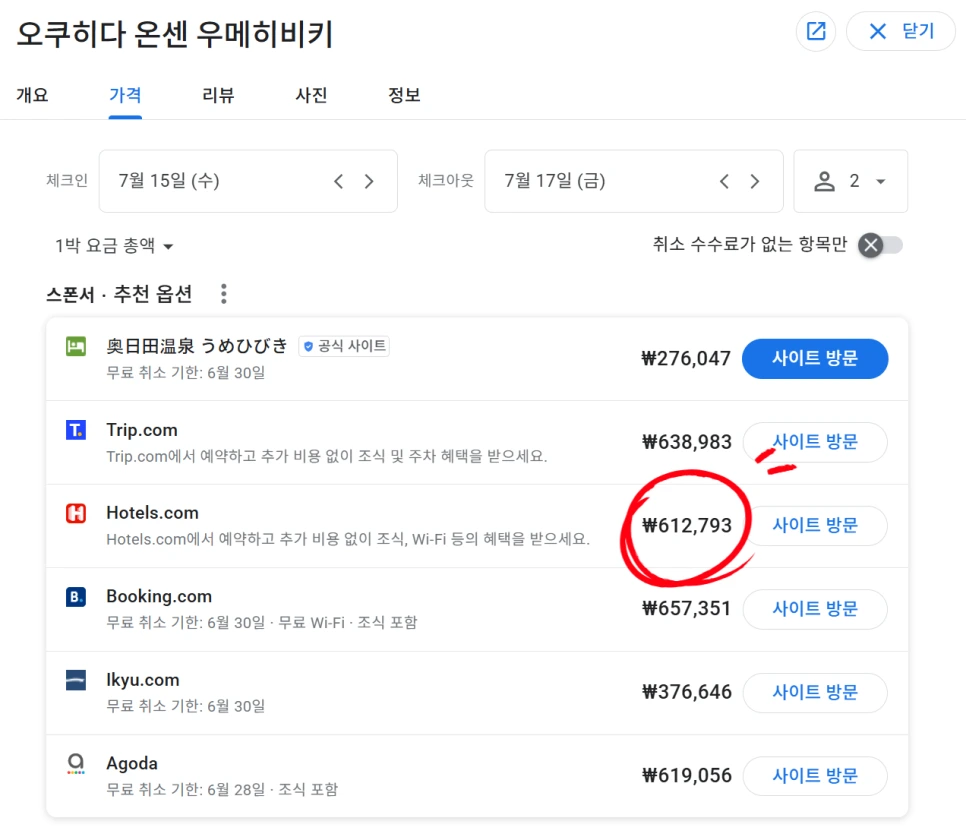Open hotel page in new window icon
The width and height of the screenshot is (966, 840).
pyautogui.click(x=816, y=31)
